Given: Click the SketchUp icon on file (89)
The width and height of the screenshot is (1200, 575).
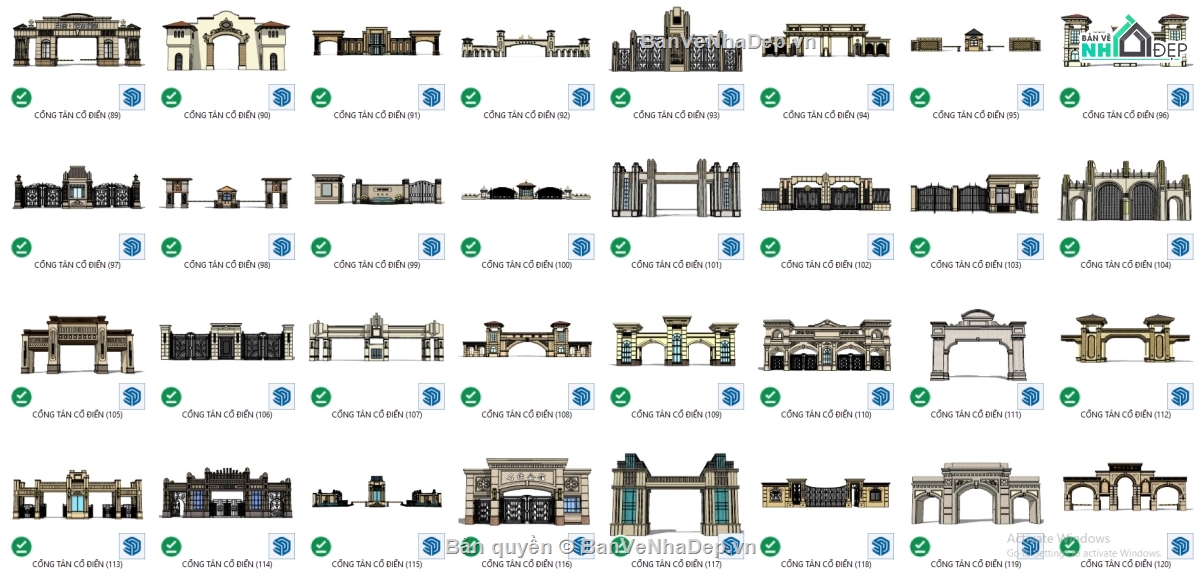Looking at the screenshot, I should 132,97.
